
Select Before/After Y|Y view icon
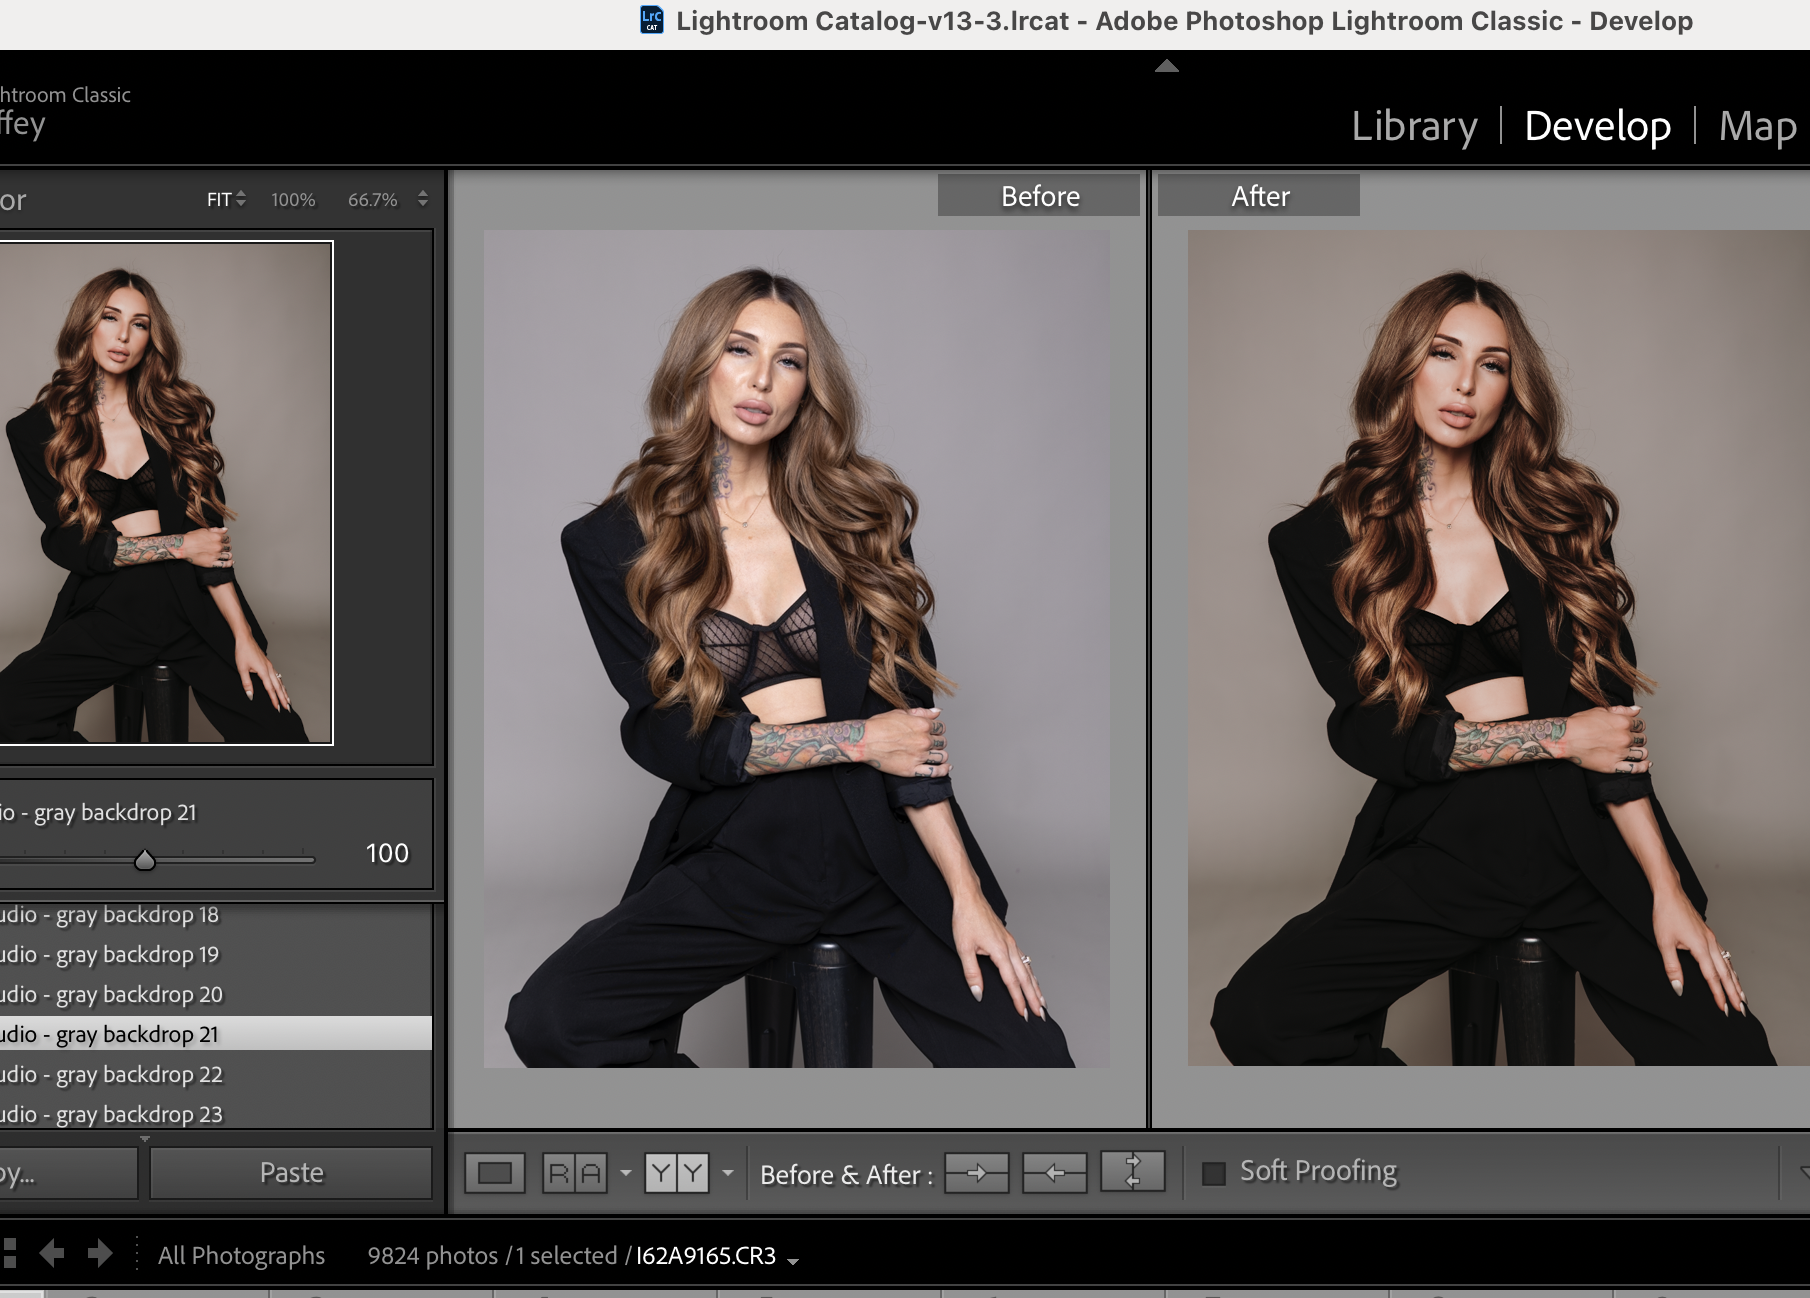click(x=677, y=1173)
